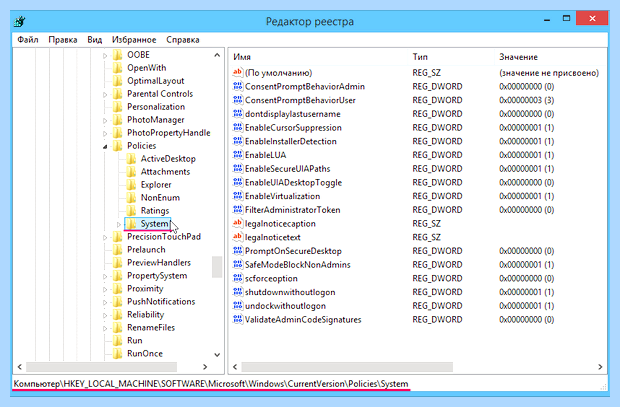620x407 pixels.
Task: Collapse the Policies key
Action: point(105,147)
